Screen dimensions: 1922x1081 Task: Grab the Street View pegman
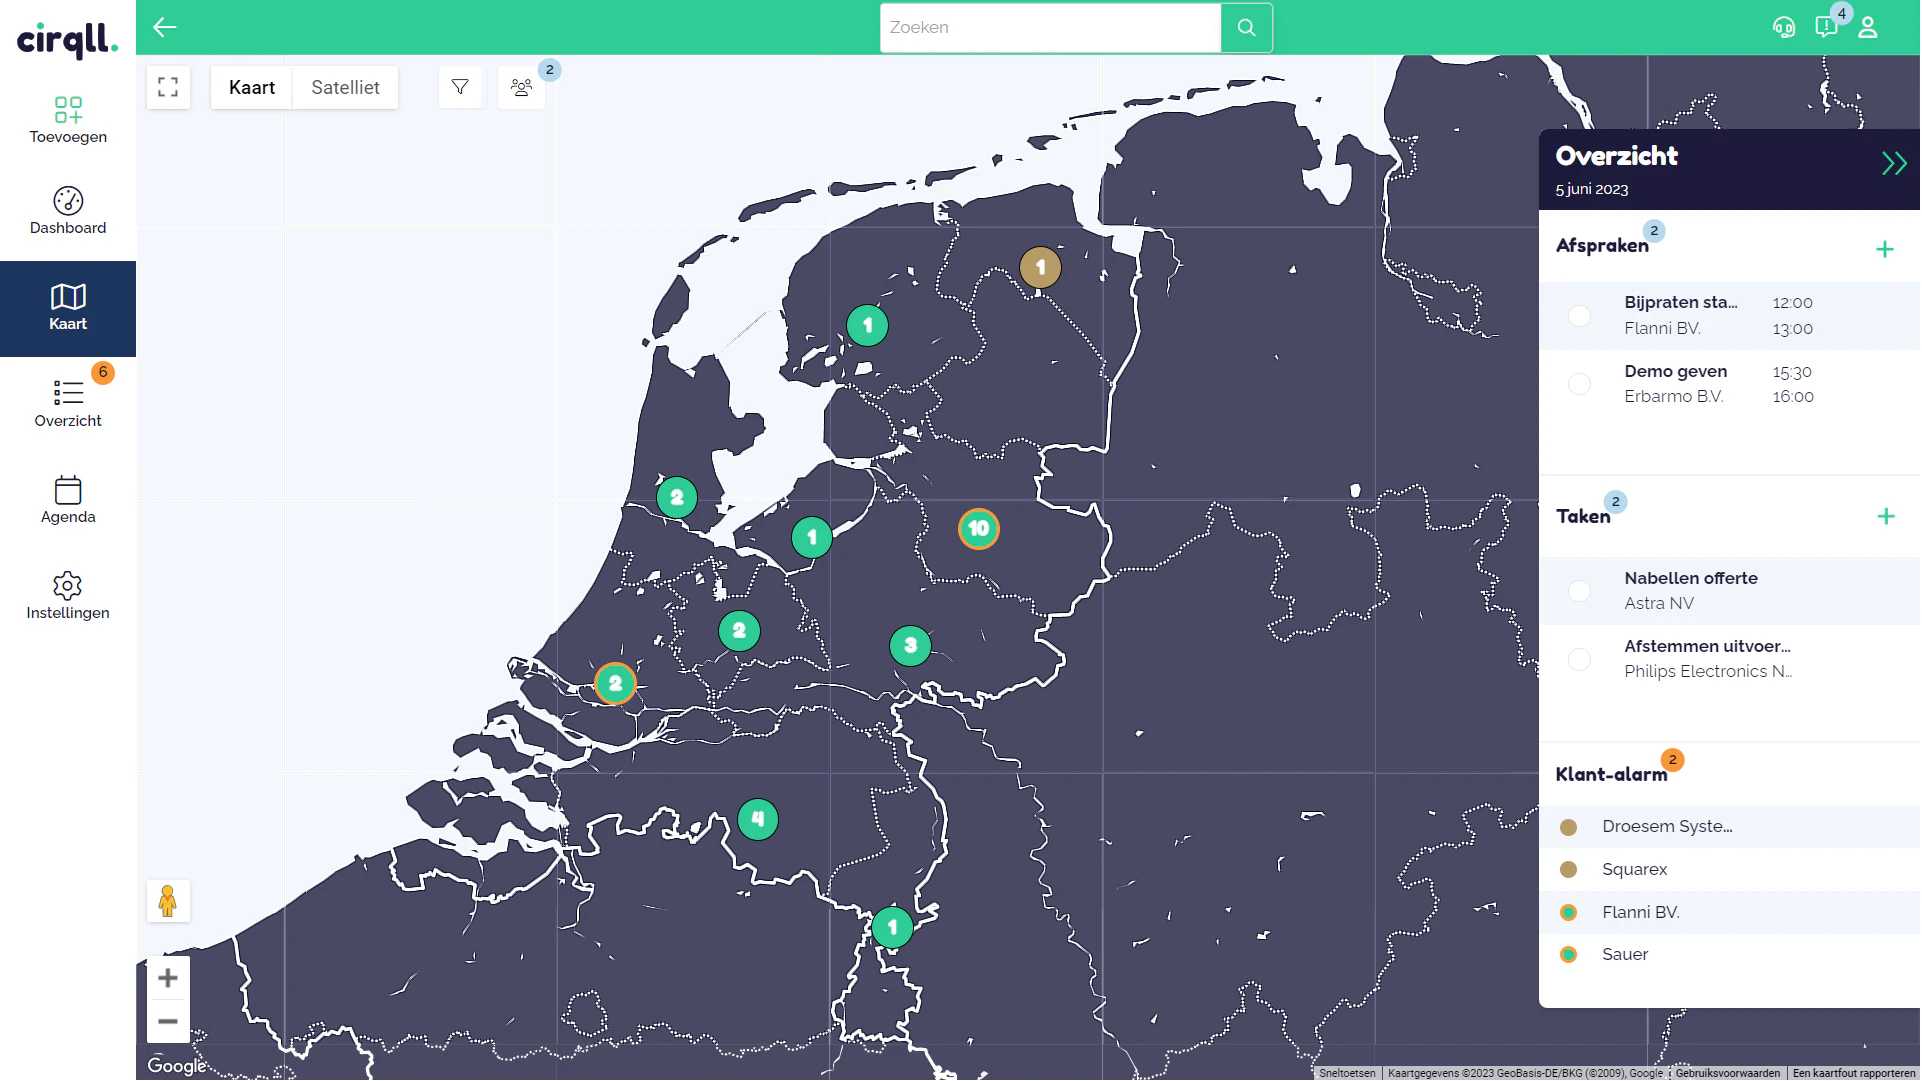[168, 901]
